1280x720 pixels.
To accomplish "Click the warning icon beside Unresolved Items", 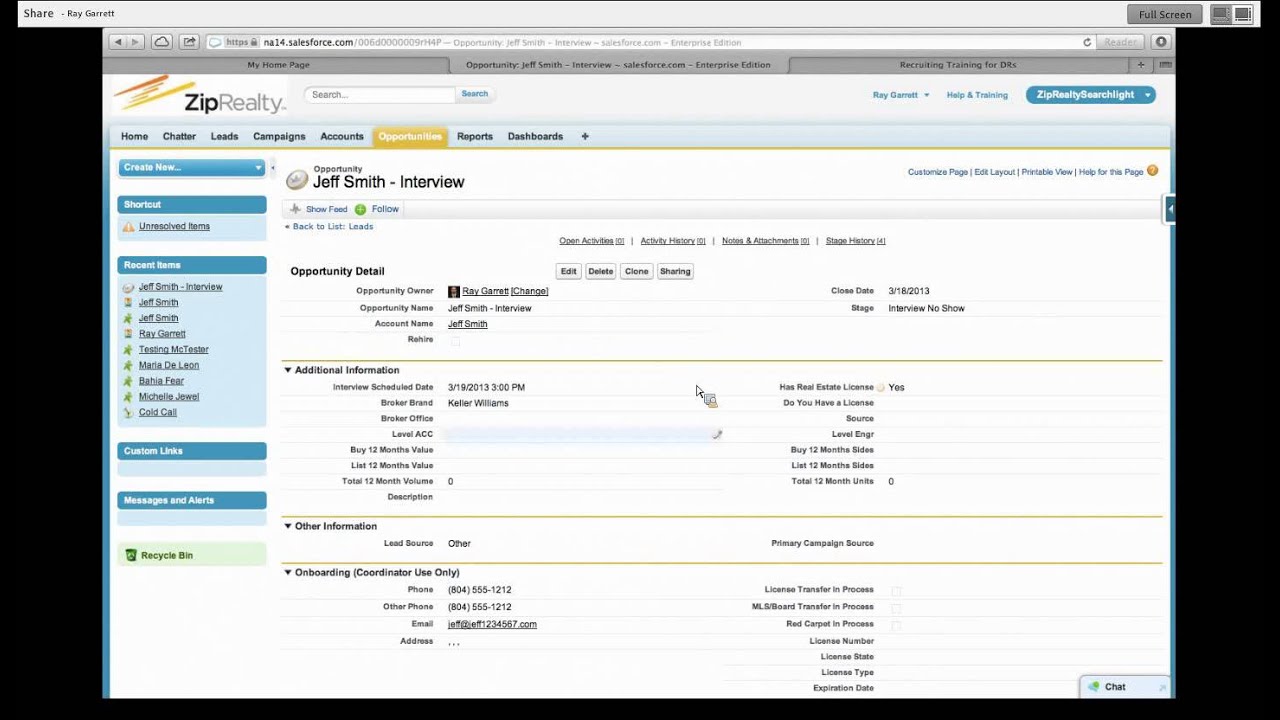I will pyautogui.click(x=128, y=227).
